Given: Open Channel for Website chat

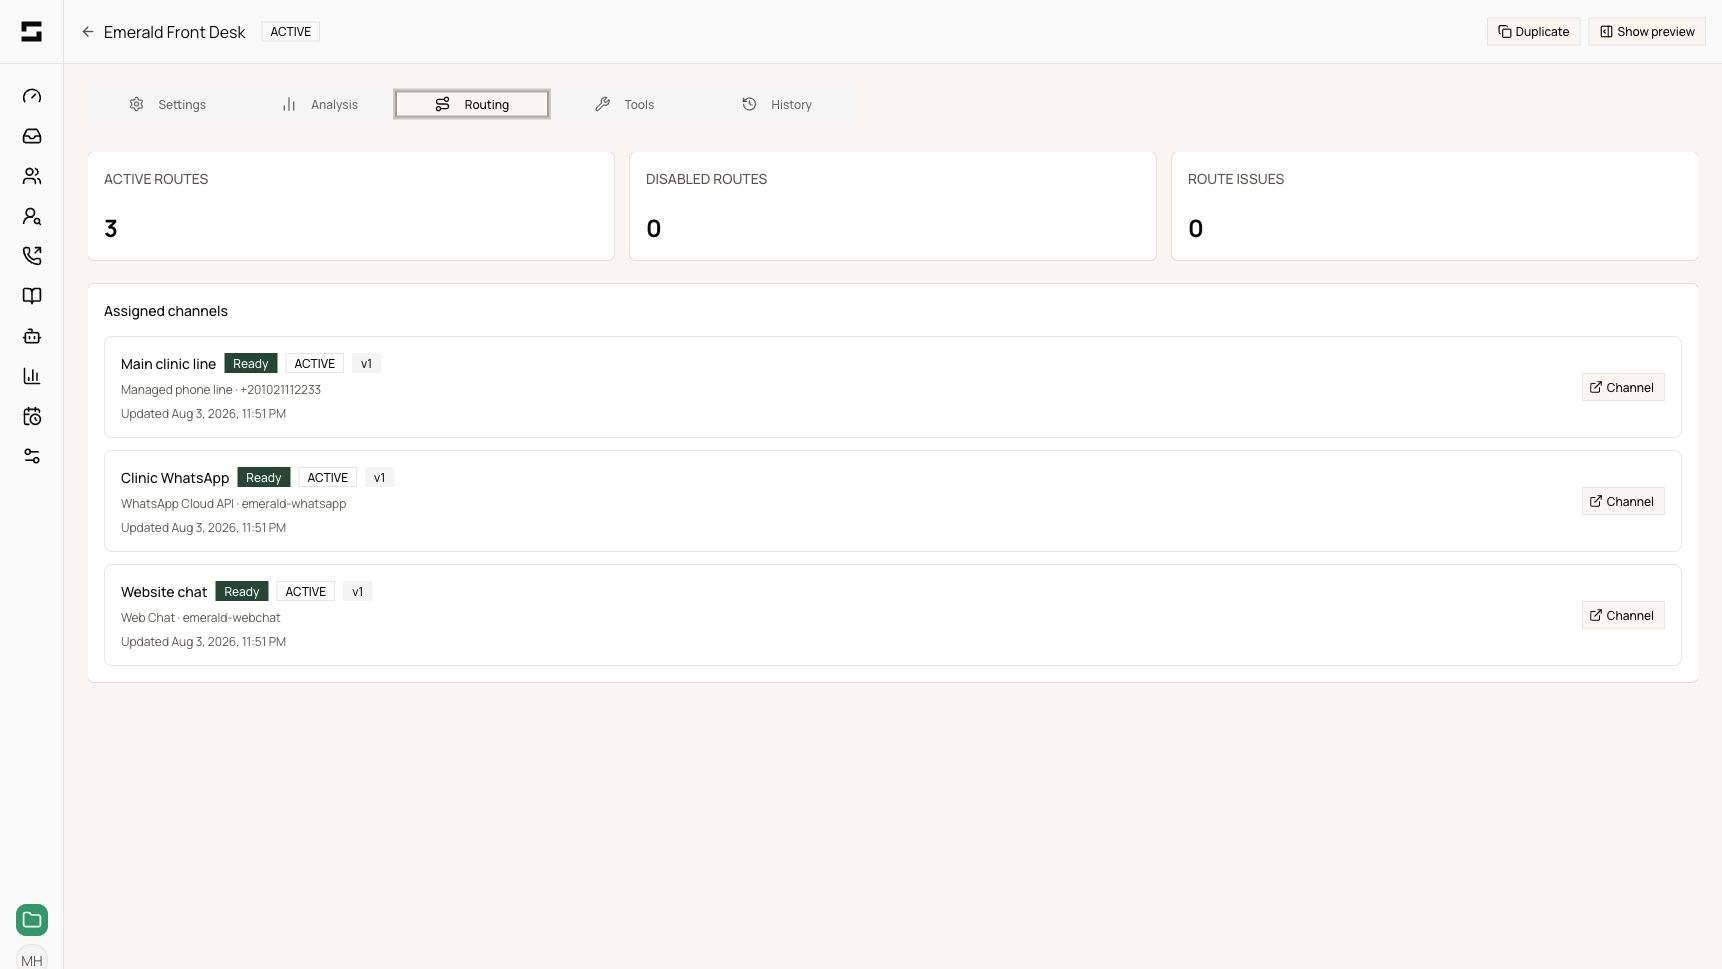Looking at the screenshot, I should coord(1623,616).
